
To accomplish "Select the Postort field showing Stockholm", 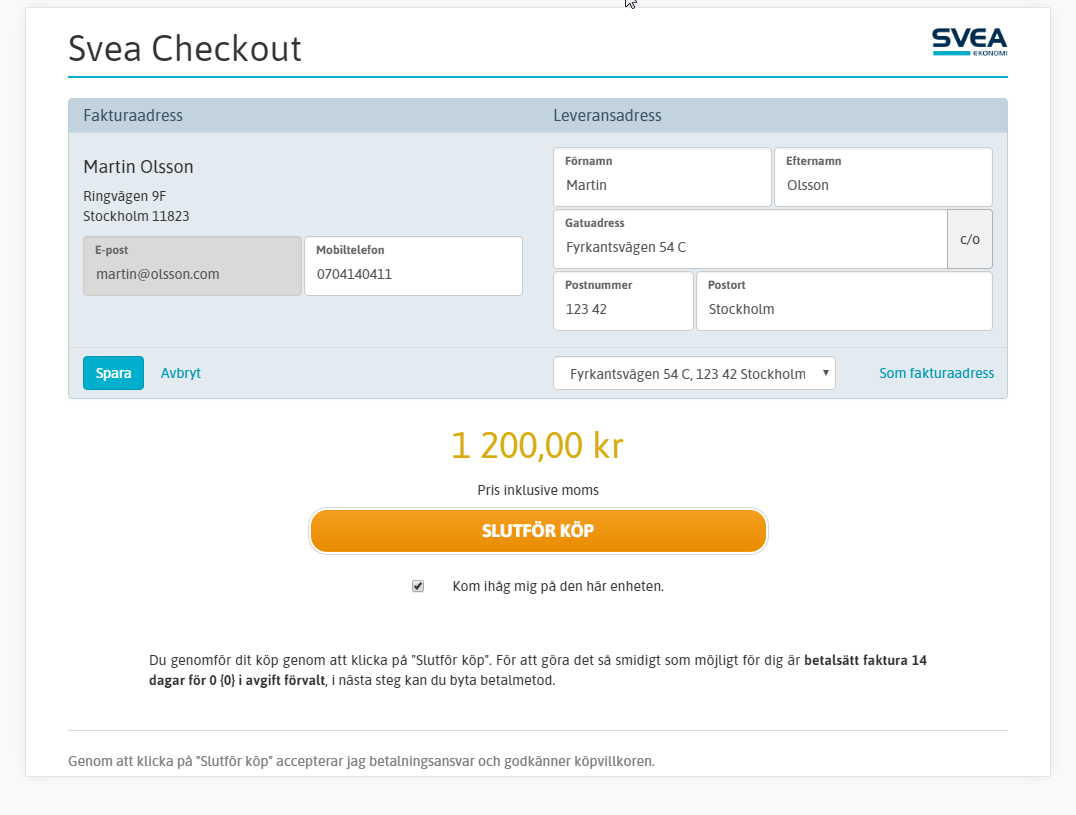I will pyautogui.click(x=843, y=309).
